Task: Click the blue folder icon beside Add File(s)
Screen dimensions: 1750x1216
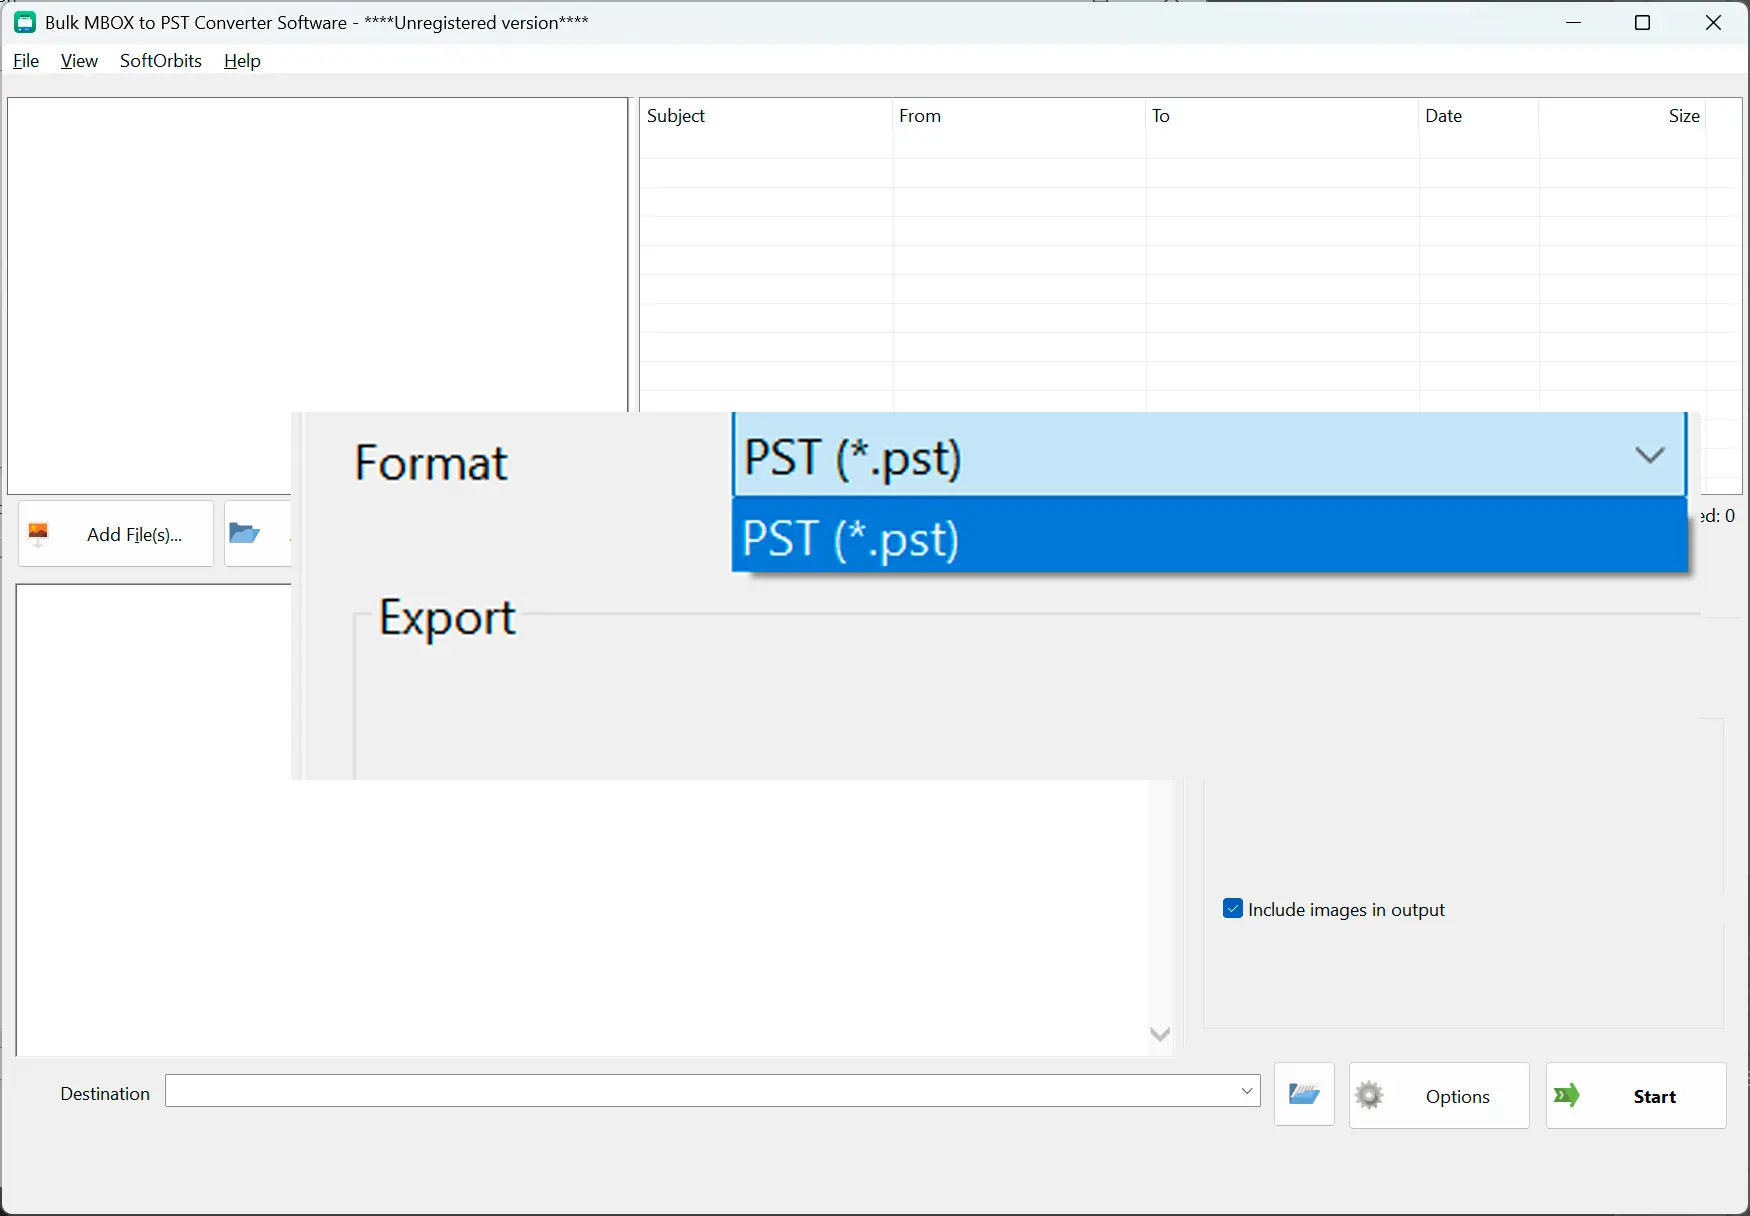Action: 244,534
